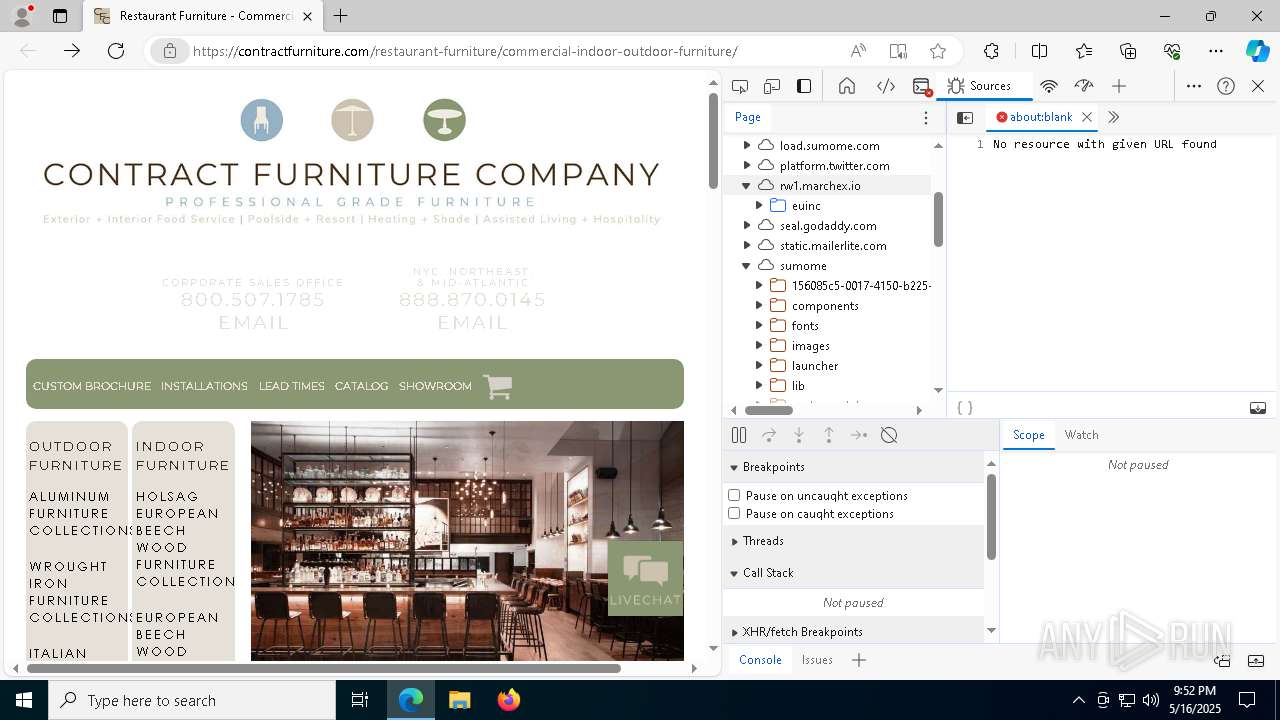
Task: Collapse the rw1.marchex.io tree node
Action: pyautogui.click(x=747, y=186)
